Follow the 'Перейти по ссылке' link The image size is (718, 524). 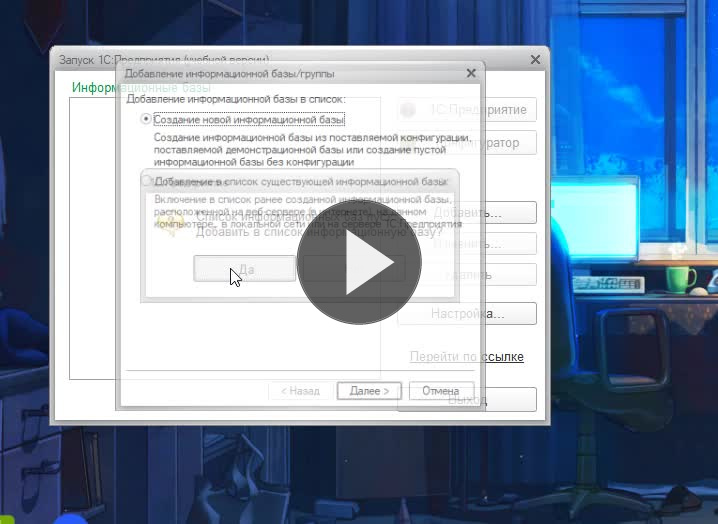click(x=467, y=356)
